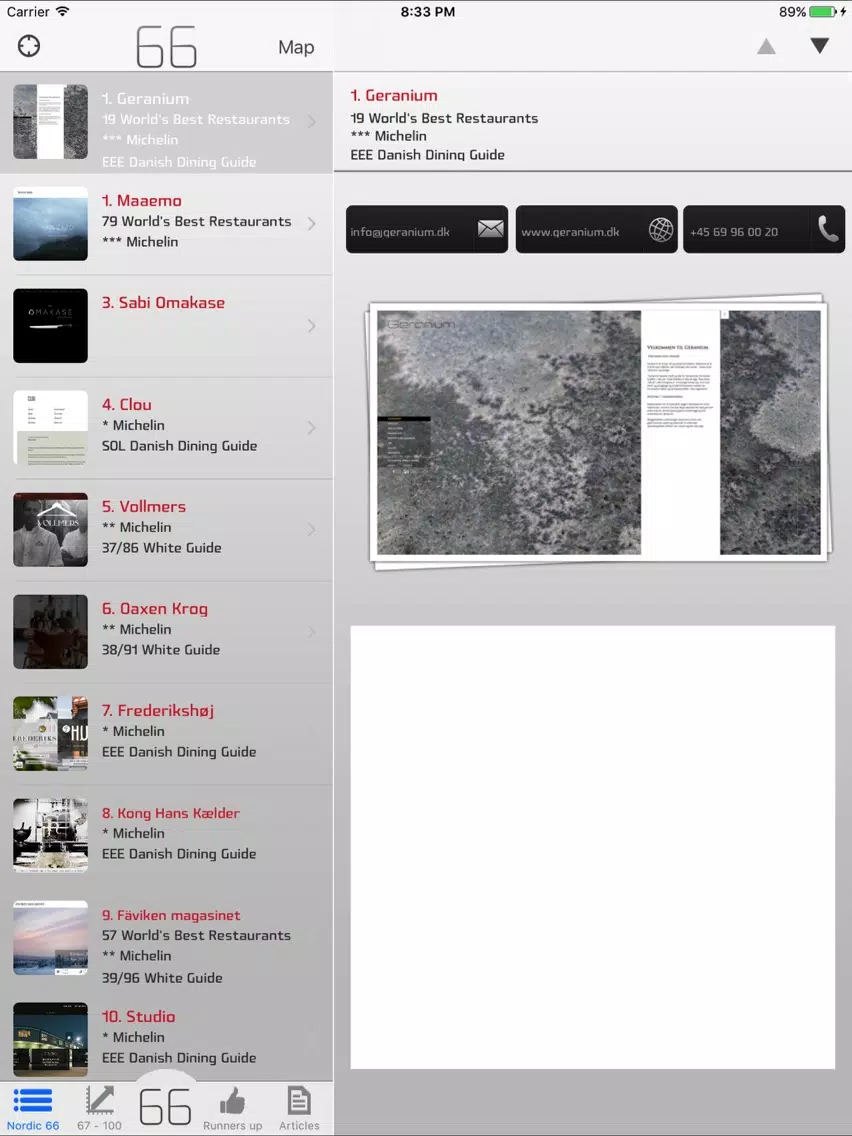The image size is (852, 1136).
Task: Go to previous restaurant with up arrow
Action: 766,47
